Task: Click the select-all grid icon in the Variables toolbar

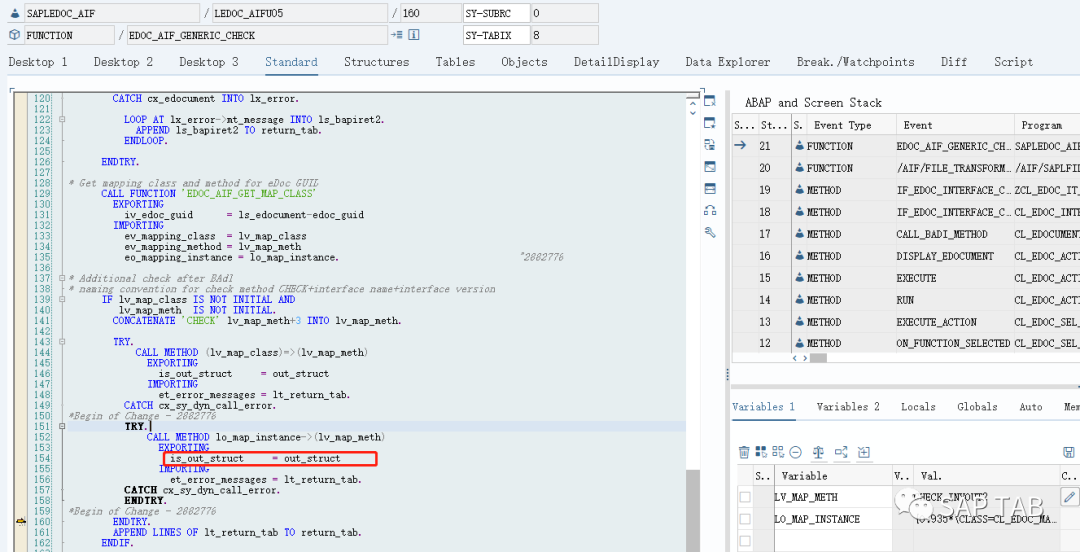Action: pos(761,452)
